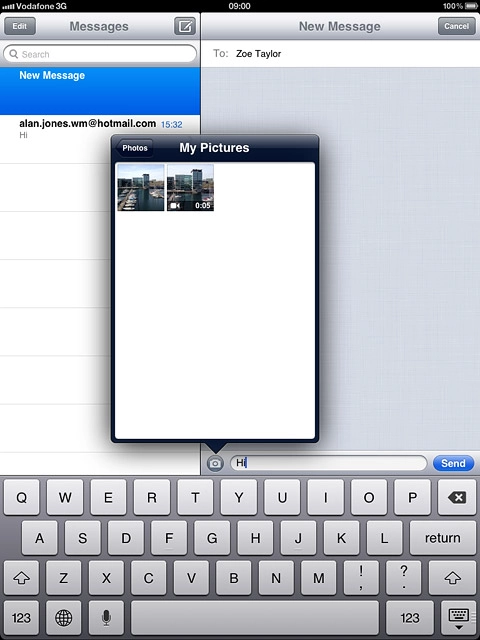Tap the P key
This screenshot has width=480, height=640.
pos(413,497)
